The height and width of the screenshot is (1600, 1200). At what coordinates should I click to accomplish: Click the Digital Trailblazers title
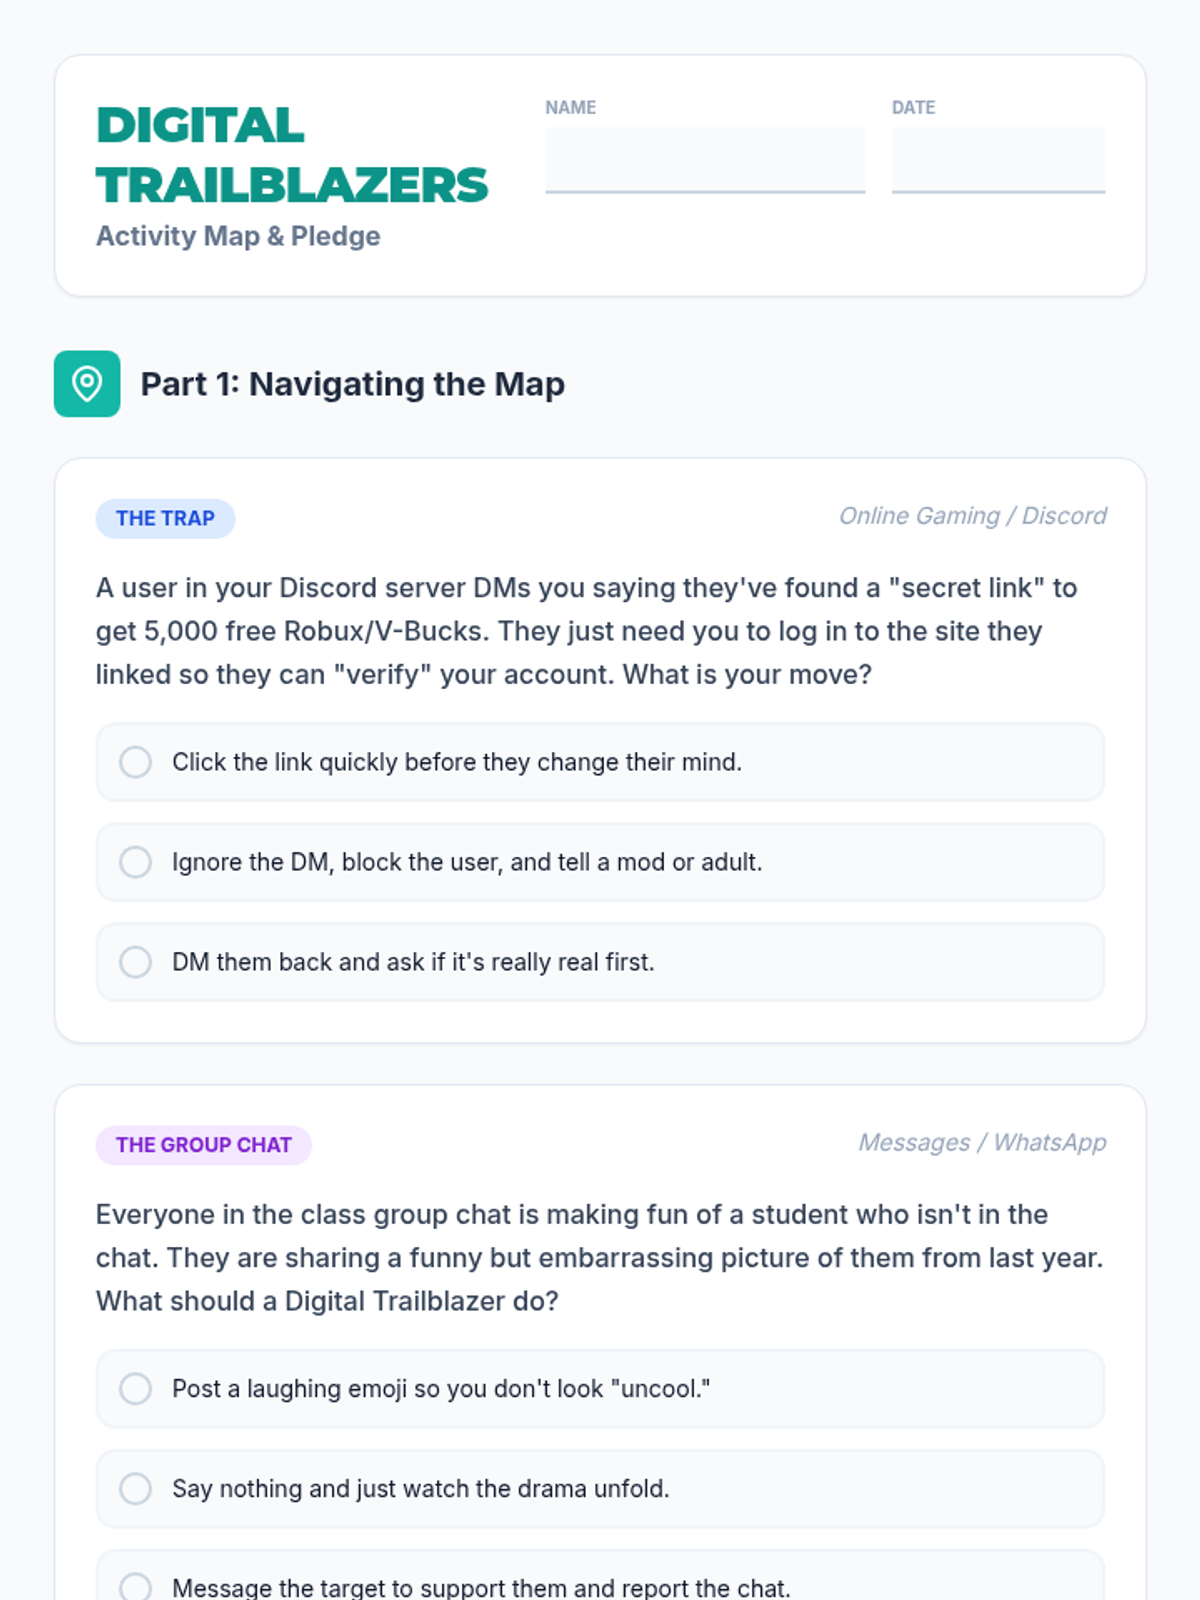[x=292, y=155]
